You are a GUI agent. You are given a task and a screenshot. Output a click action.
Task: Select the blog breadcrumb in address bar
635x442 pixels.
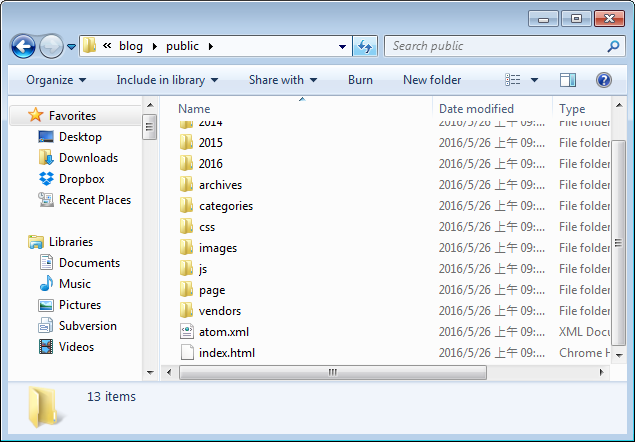coord(131,46)
